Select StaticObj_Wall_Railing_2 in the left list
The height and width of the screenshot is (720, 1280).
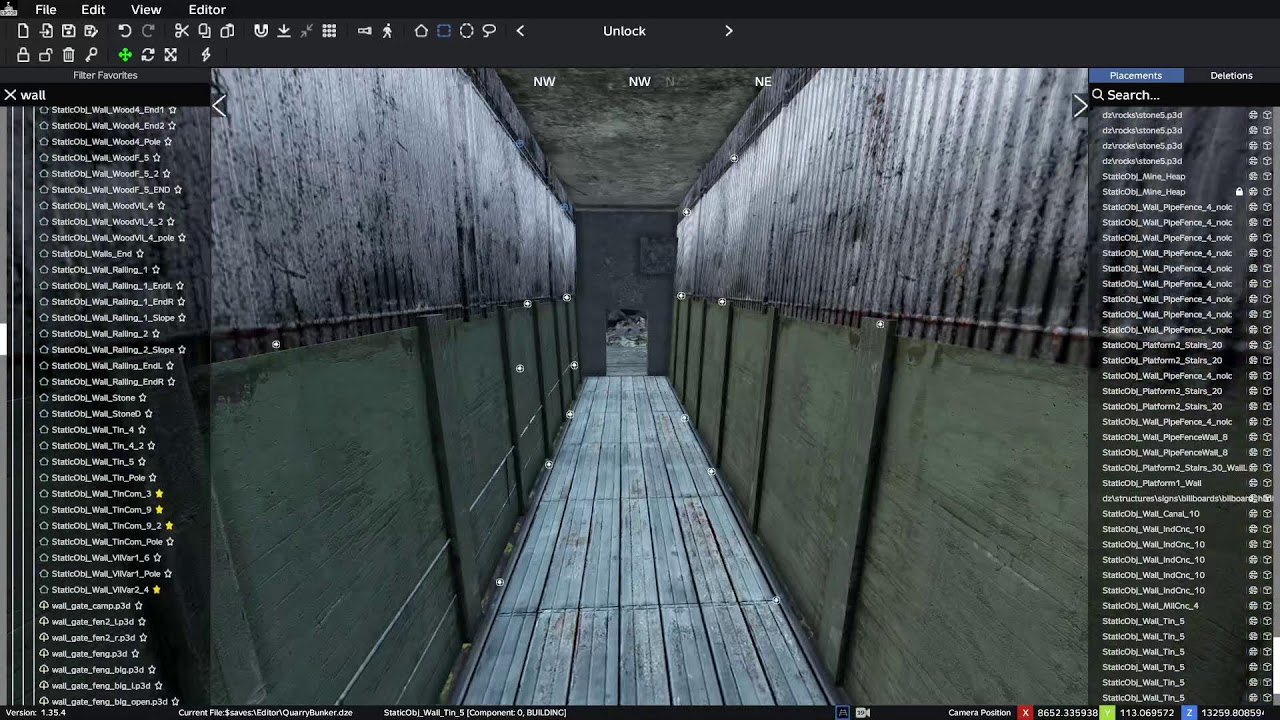99,334
